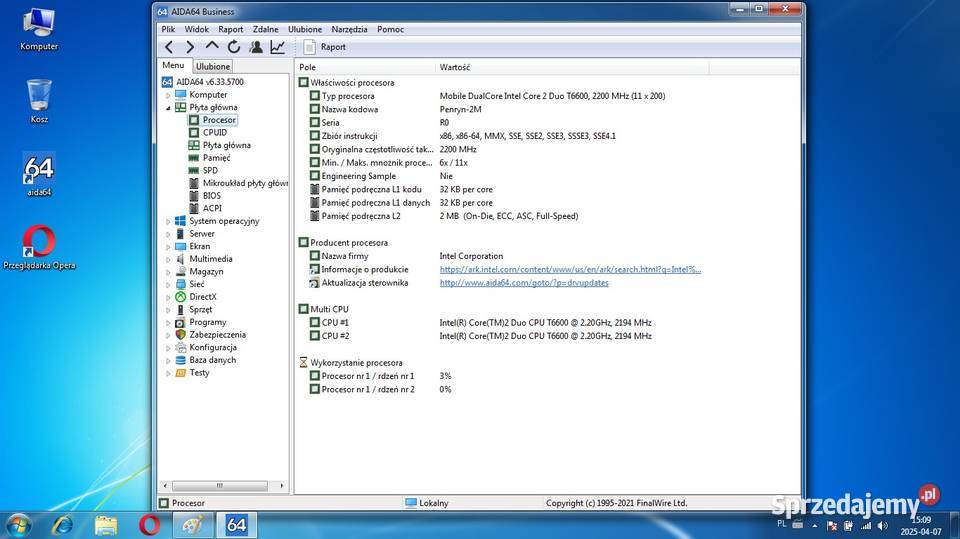Select the SPD tree item

pyautogui.click(x=210, y=170)
